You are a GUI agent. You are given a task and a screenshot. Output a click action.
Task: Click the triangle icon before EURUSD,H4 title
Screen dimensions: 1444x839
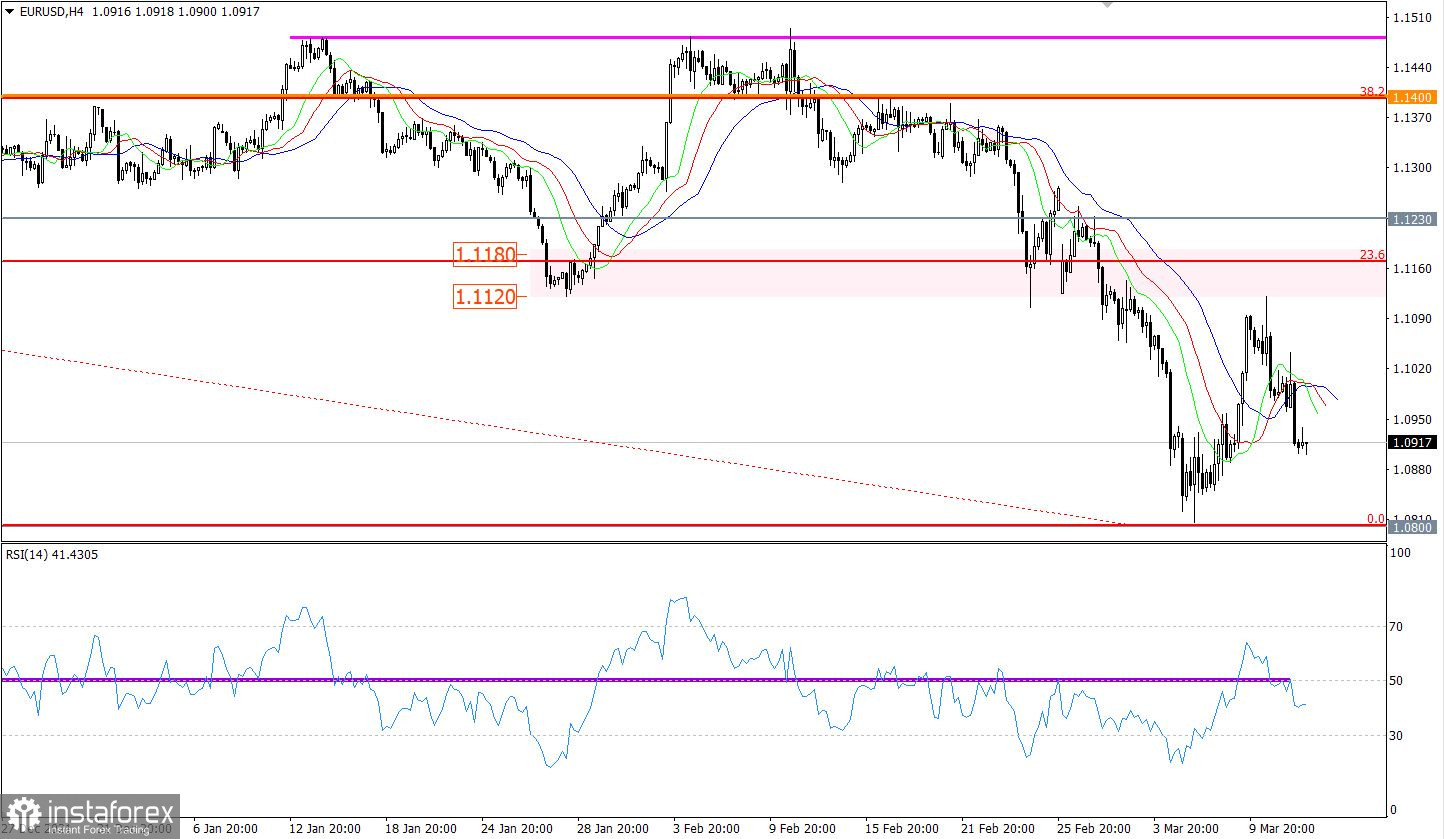[x=8, y=10]
